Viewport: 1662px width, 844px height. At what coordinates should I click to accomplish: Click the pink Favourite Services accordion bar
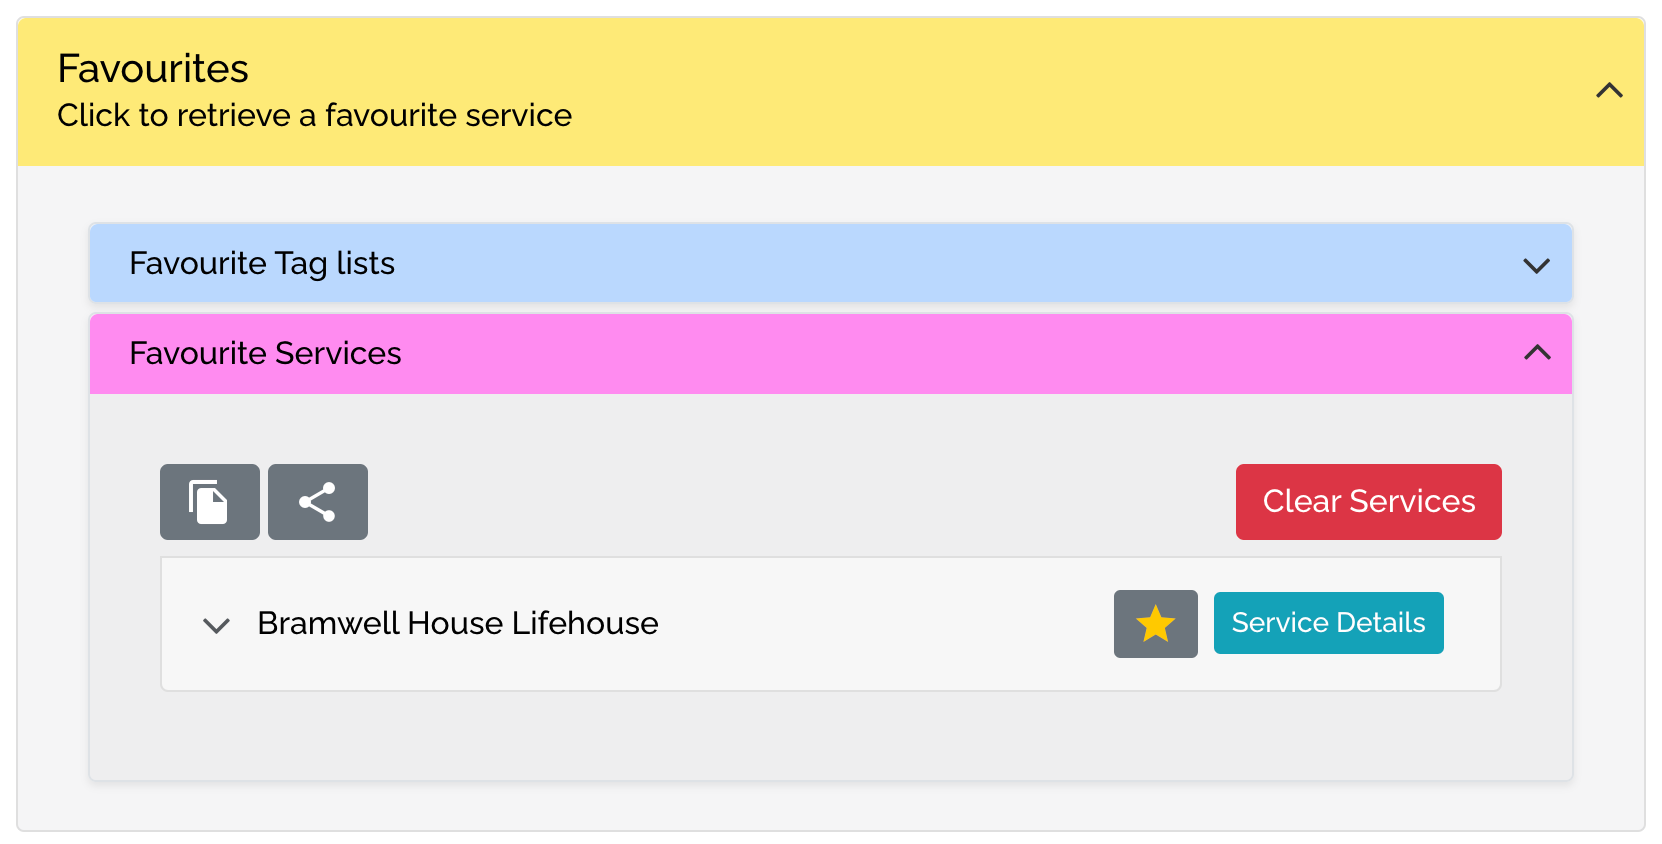click(831, 354)
